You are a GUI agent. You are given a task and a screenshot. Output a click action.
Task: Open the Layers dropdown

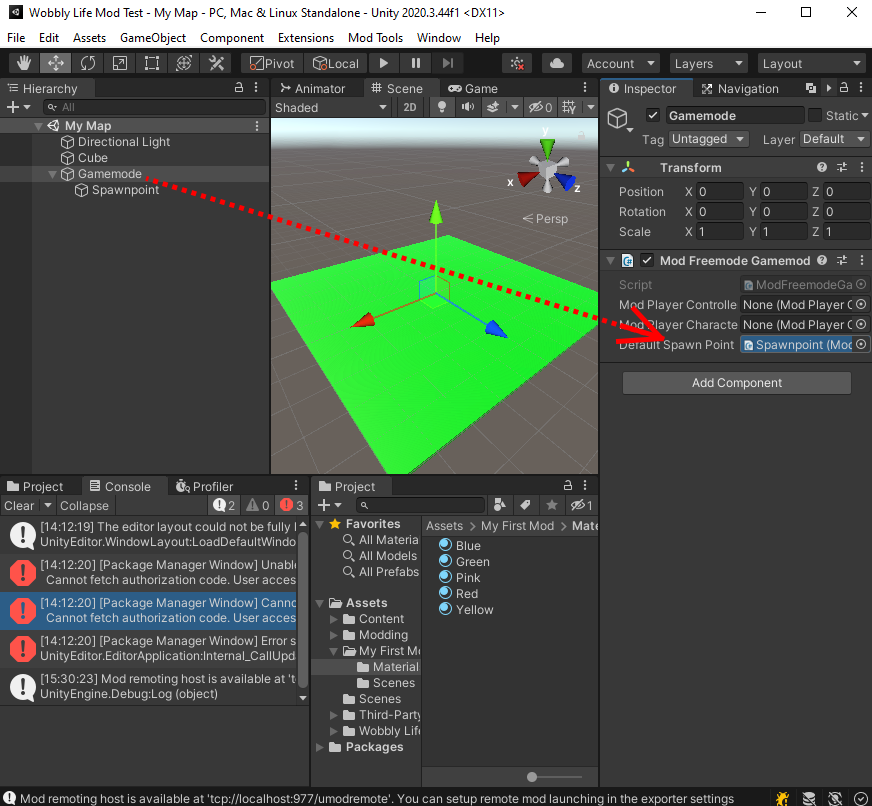pos(708,63)
